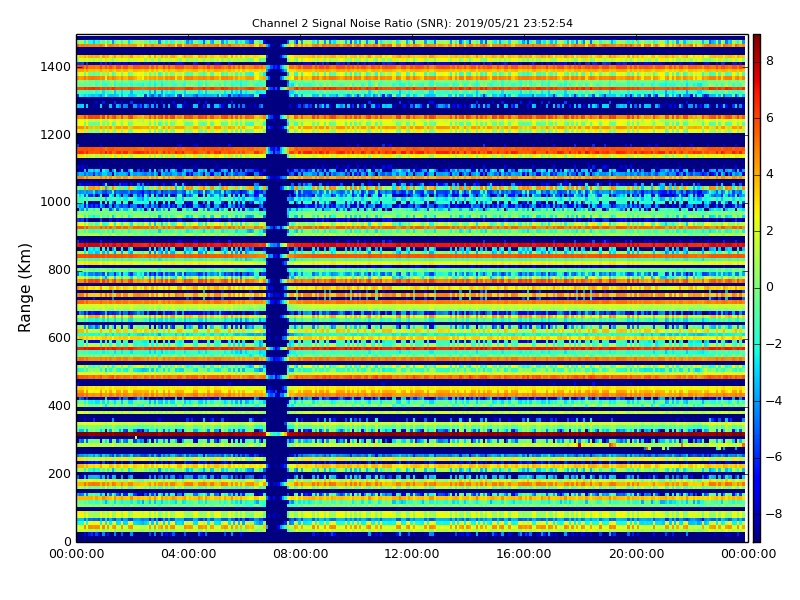Click the plot title text
The image size is (800, 600).
tap(412, 23)
